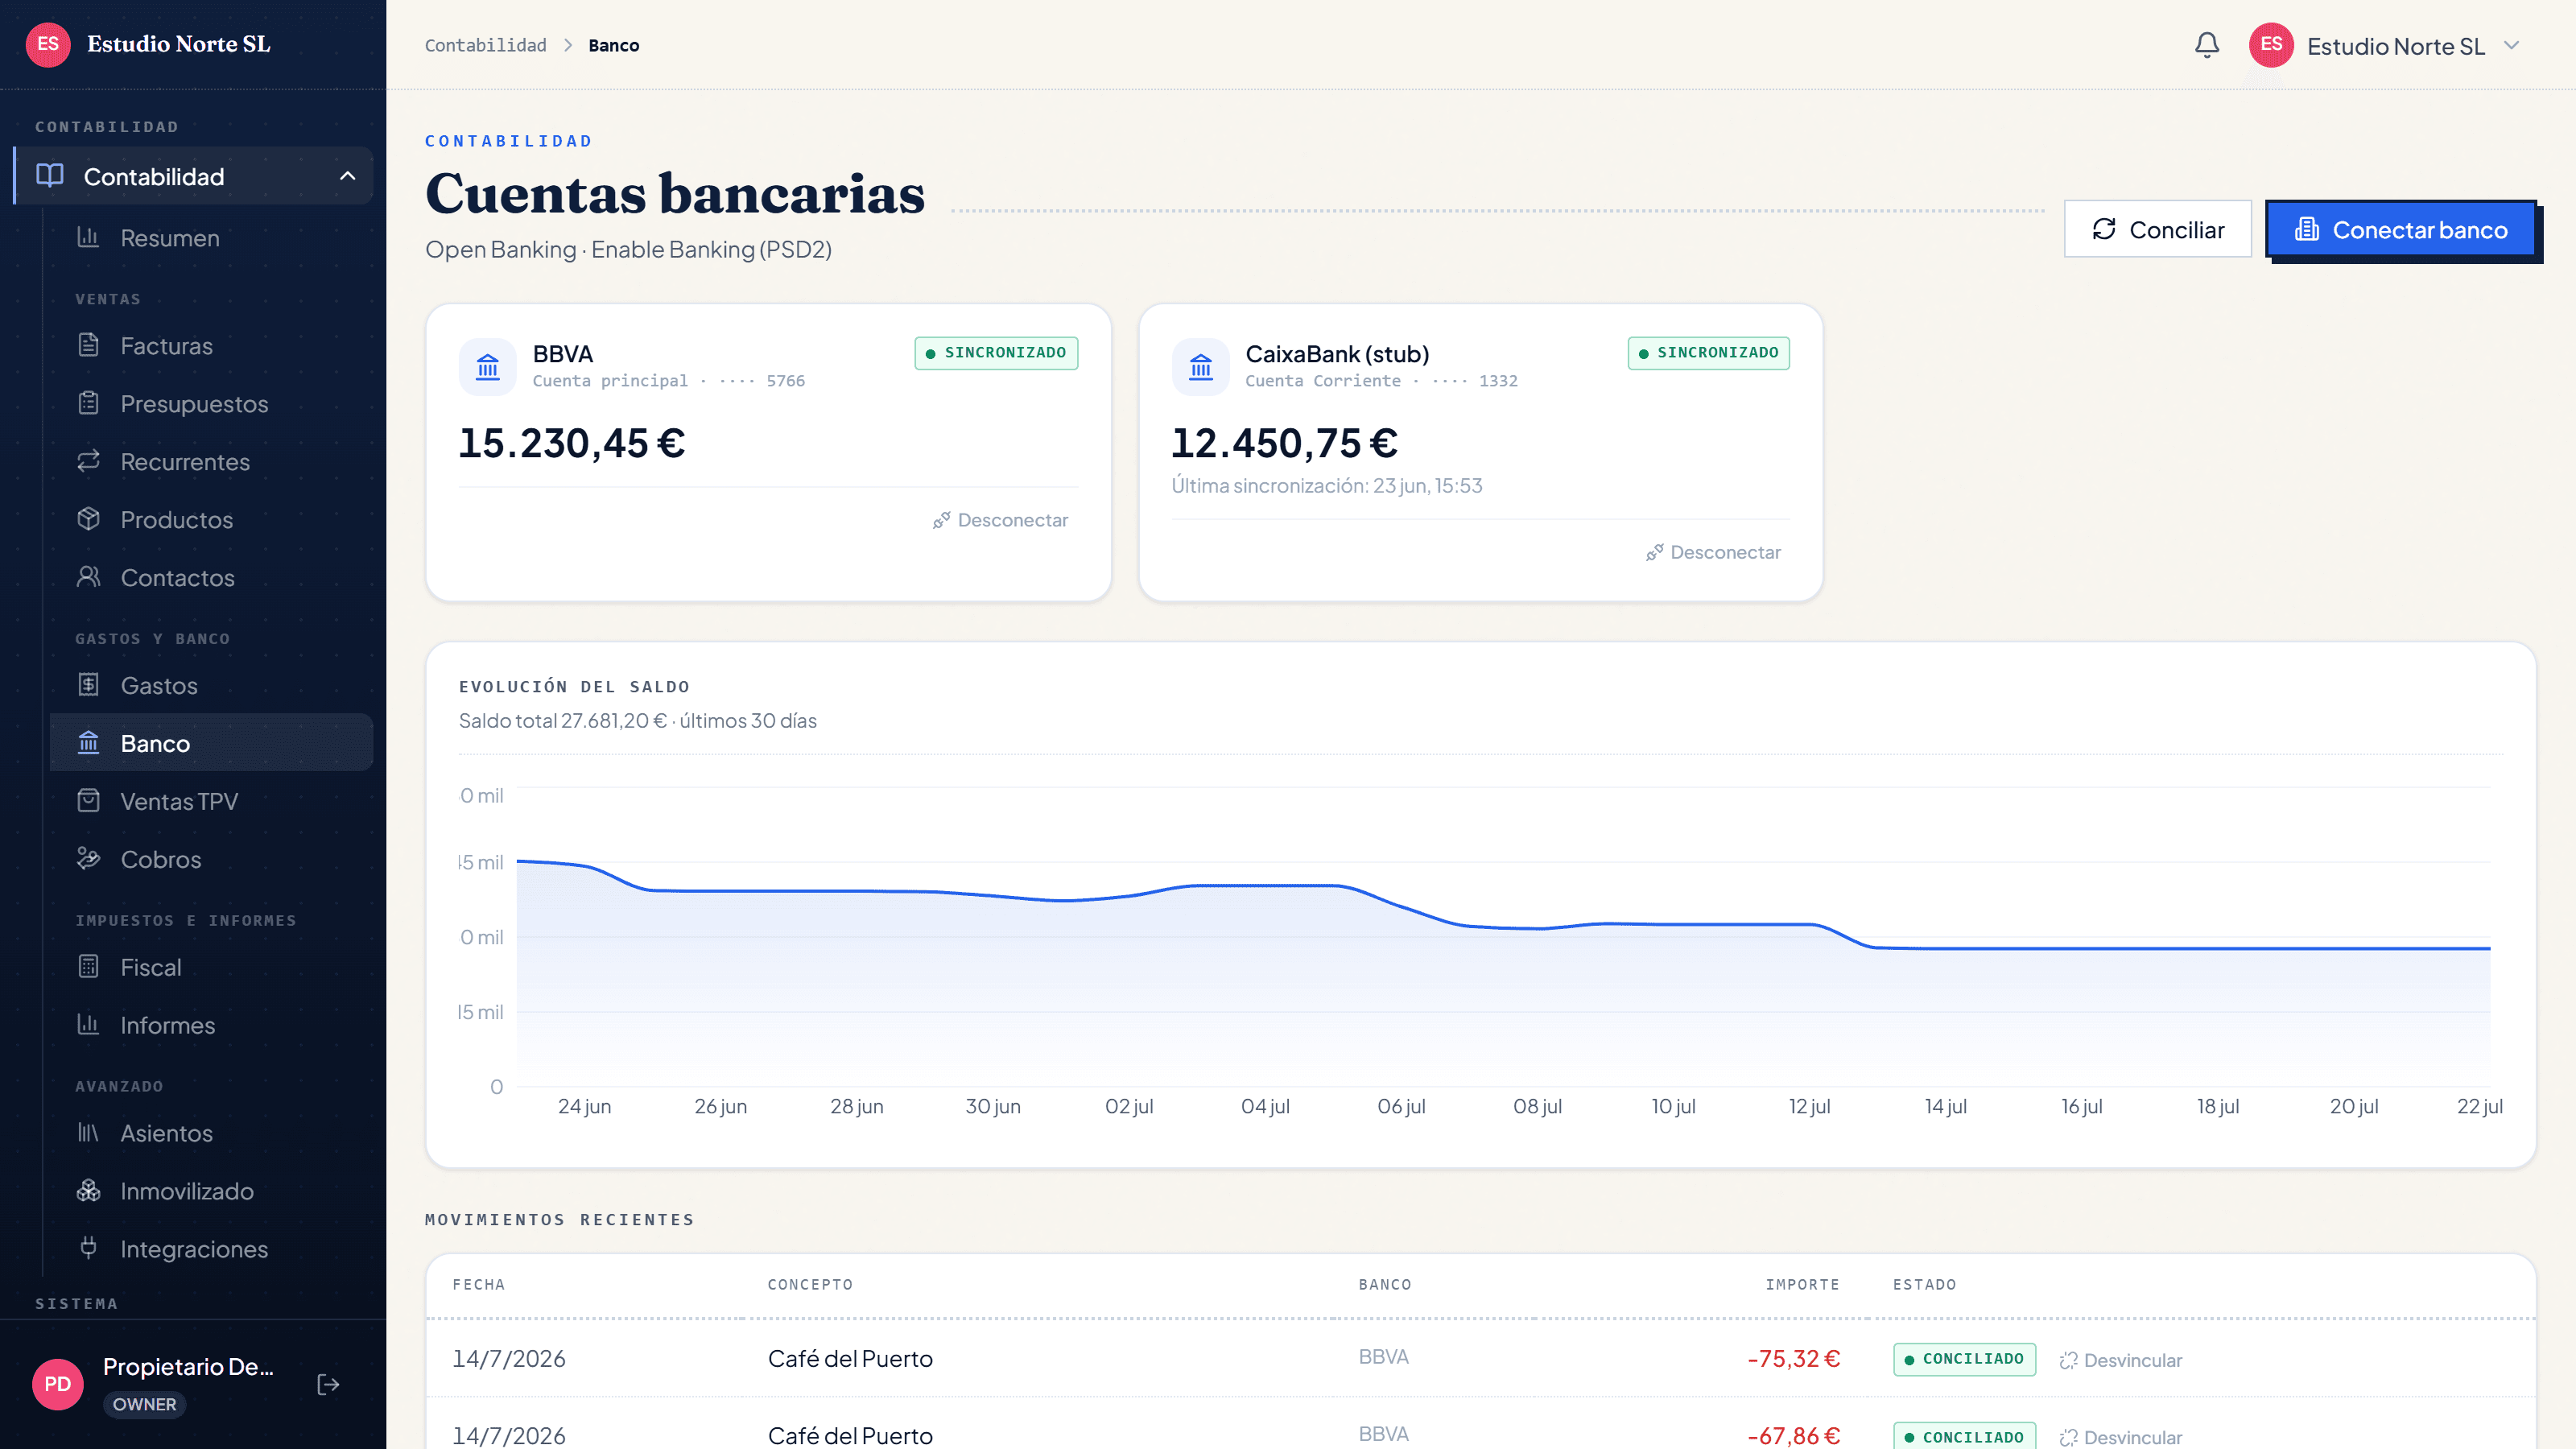Click the BBVA bank icon on card
The image size is (2576, 1449).
pyautogui.click(x=488, y=367)
